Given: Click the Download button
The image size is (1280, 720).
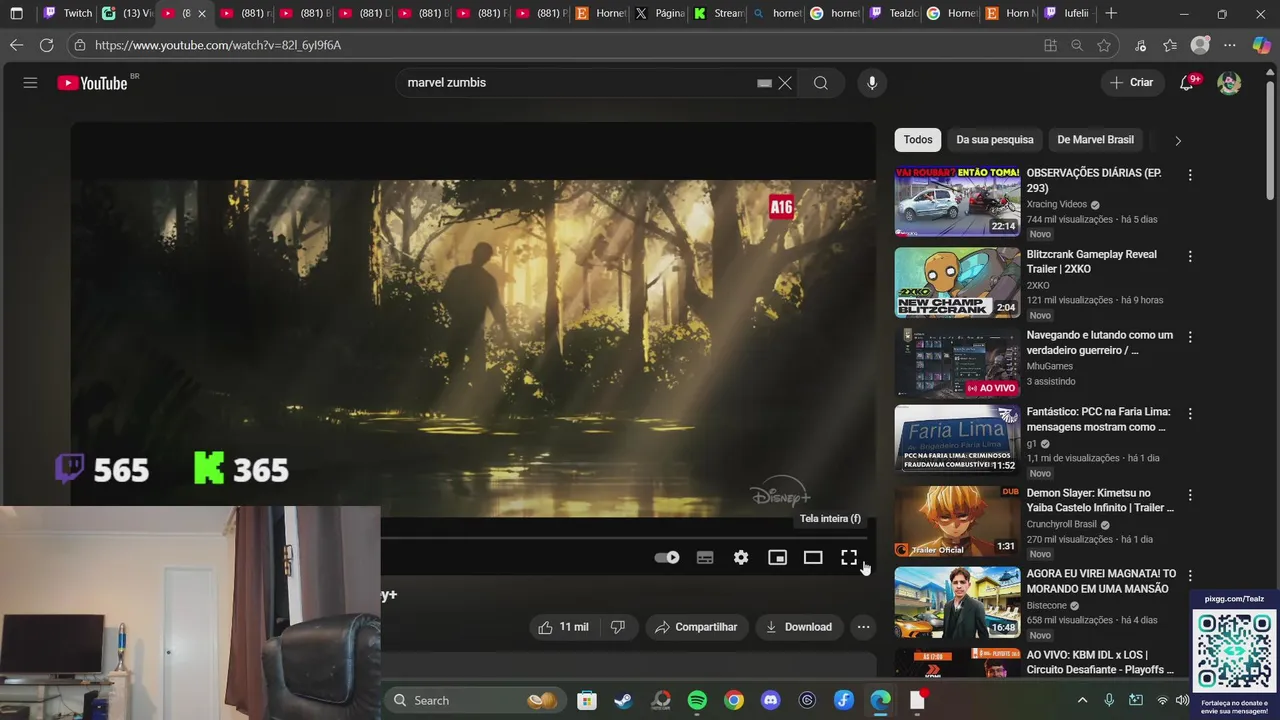Looking at the screenshot, I should (x=799, y=627).
